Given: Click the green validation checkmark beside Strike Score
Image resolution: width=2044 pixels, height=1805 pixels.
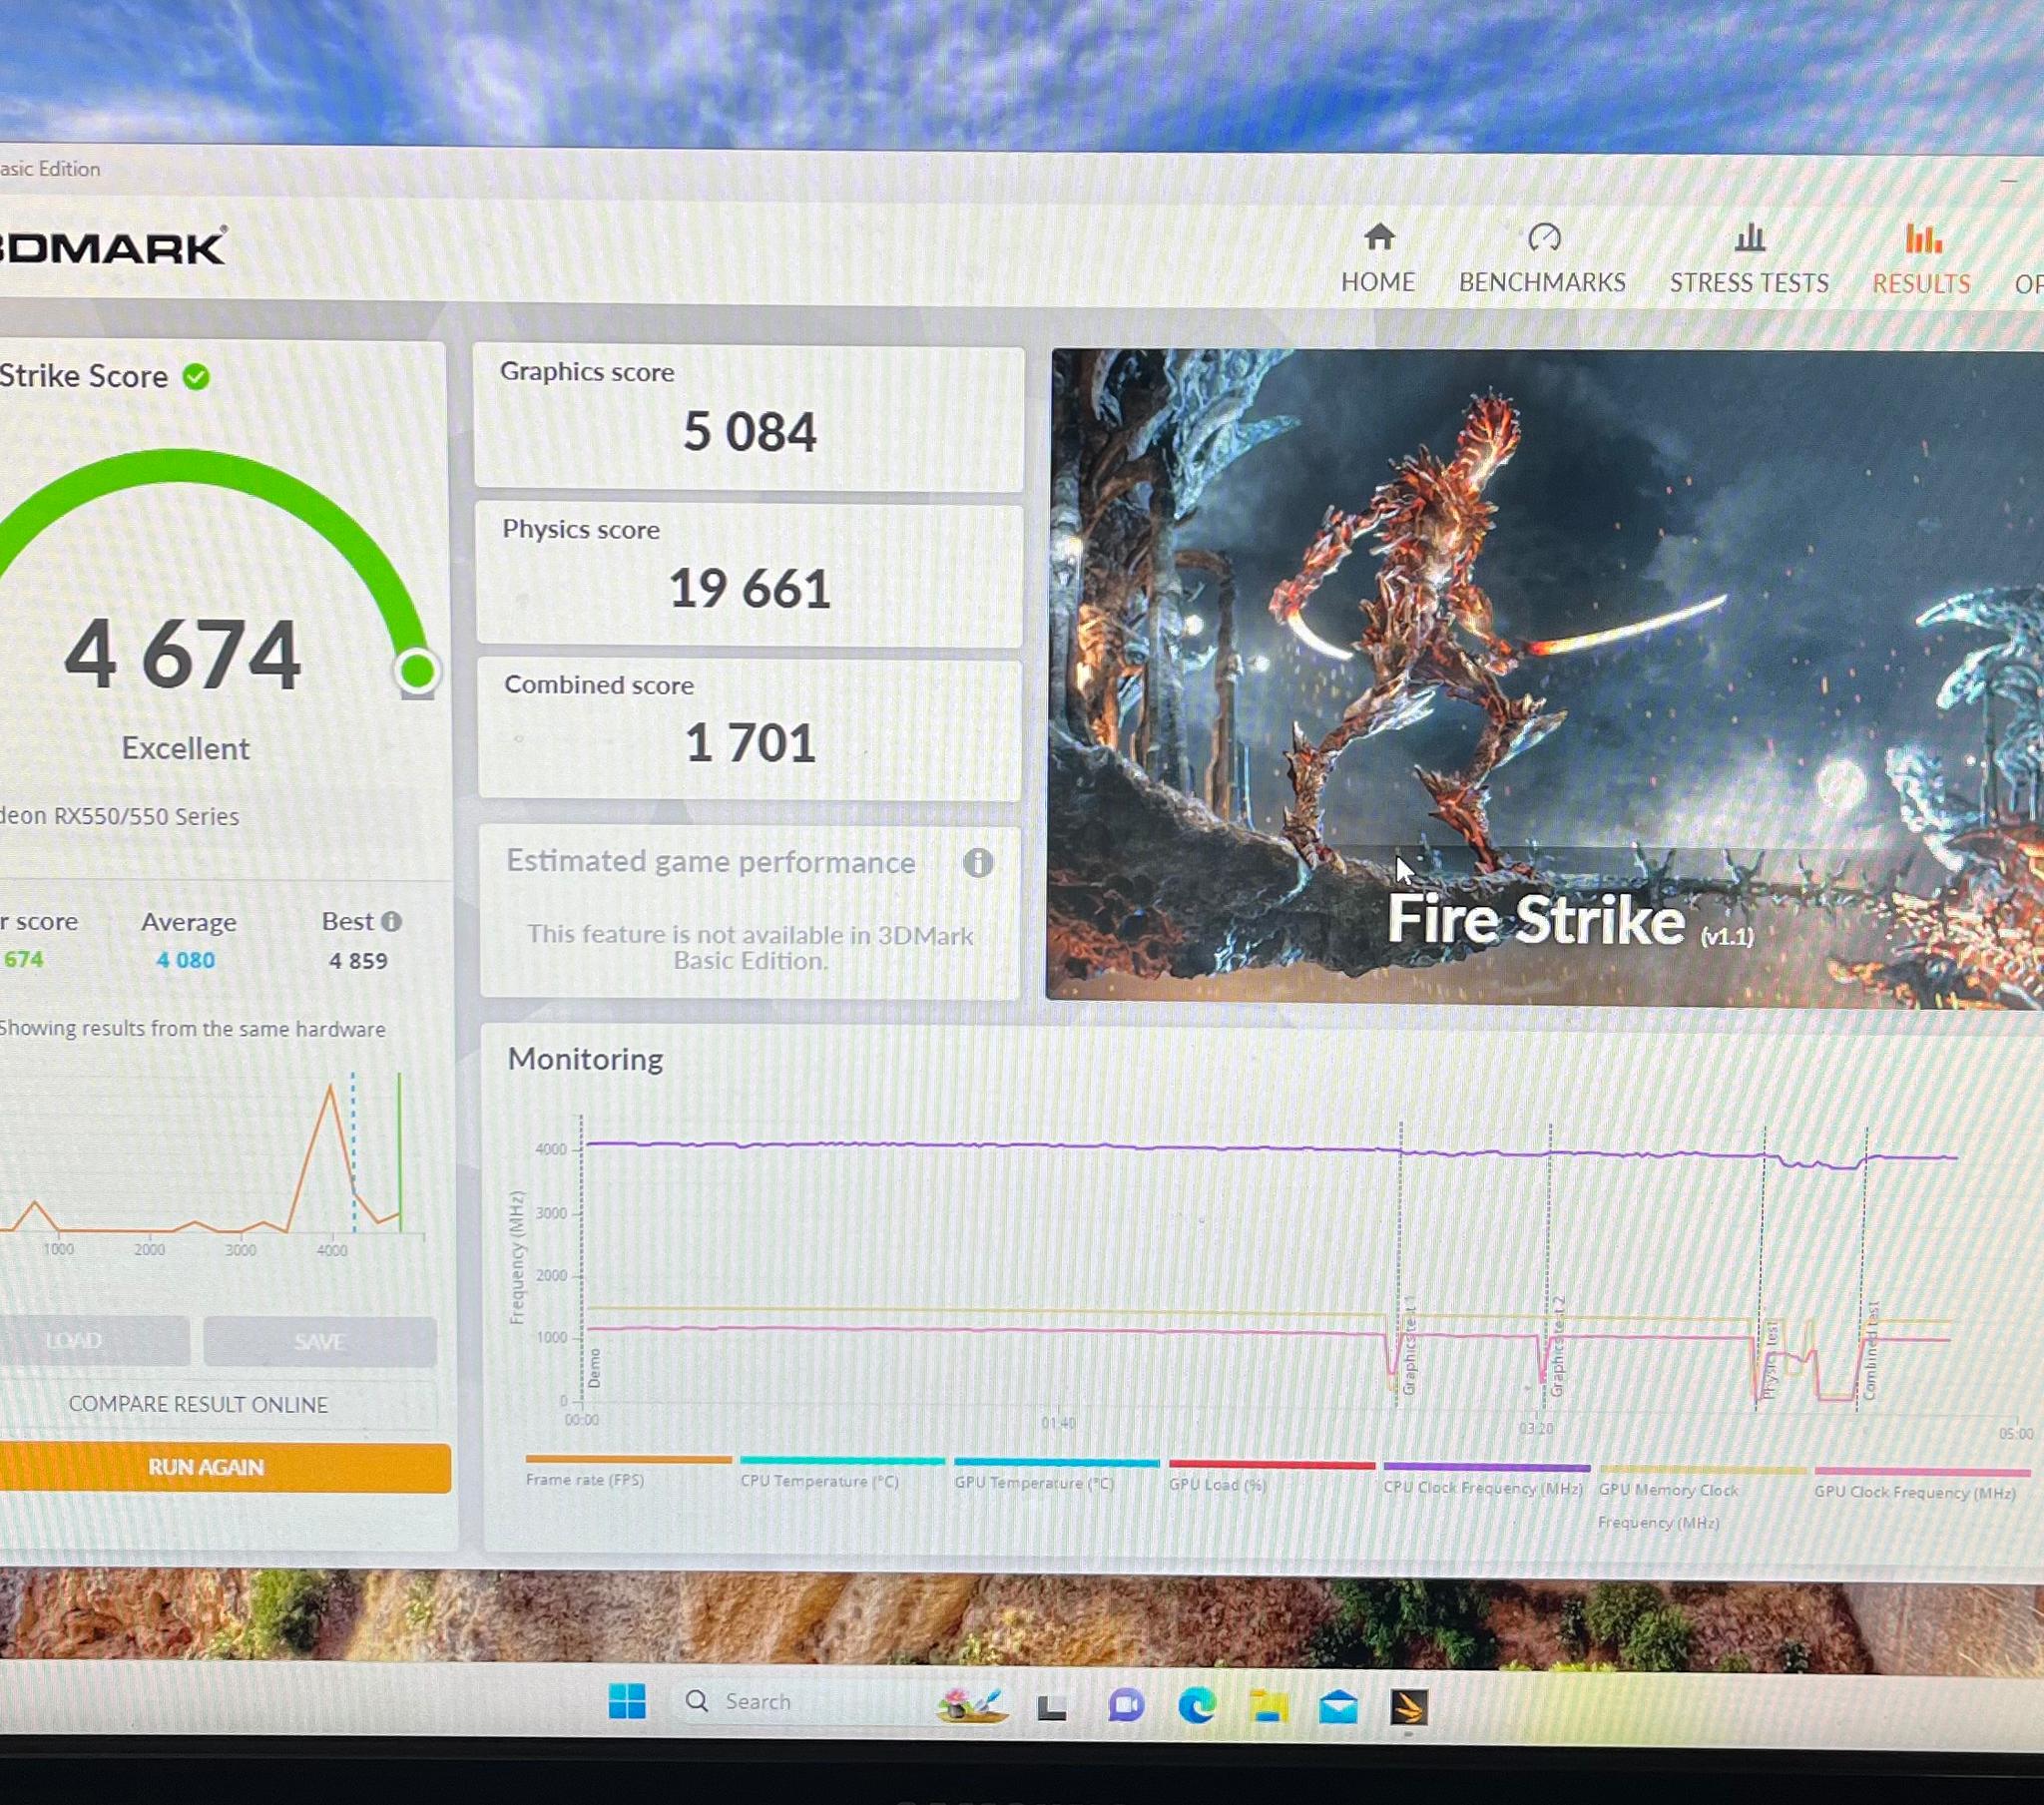Looking at the screenshot, I should [197, 377].
